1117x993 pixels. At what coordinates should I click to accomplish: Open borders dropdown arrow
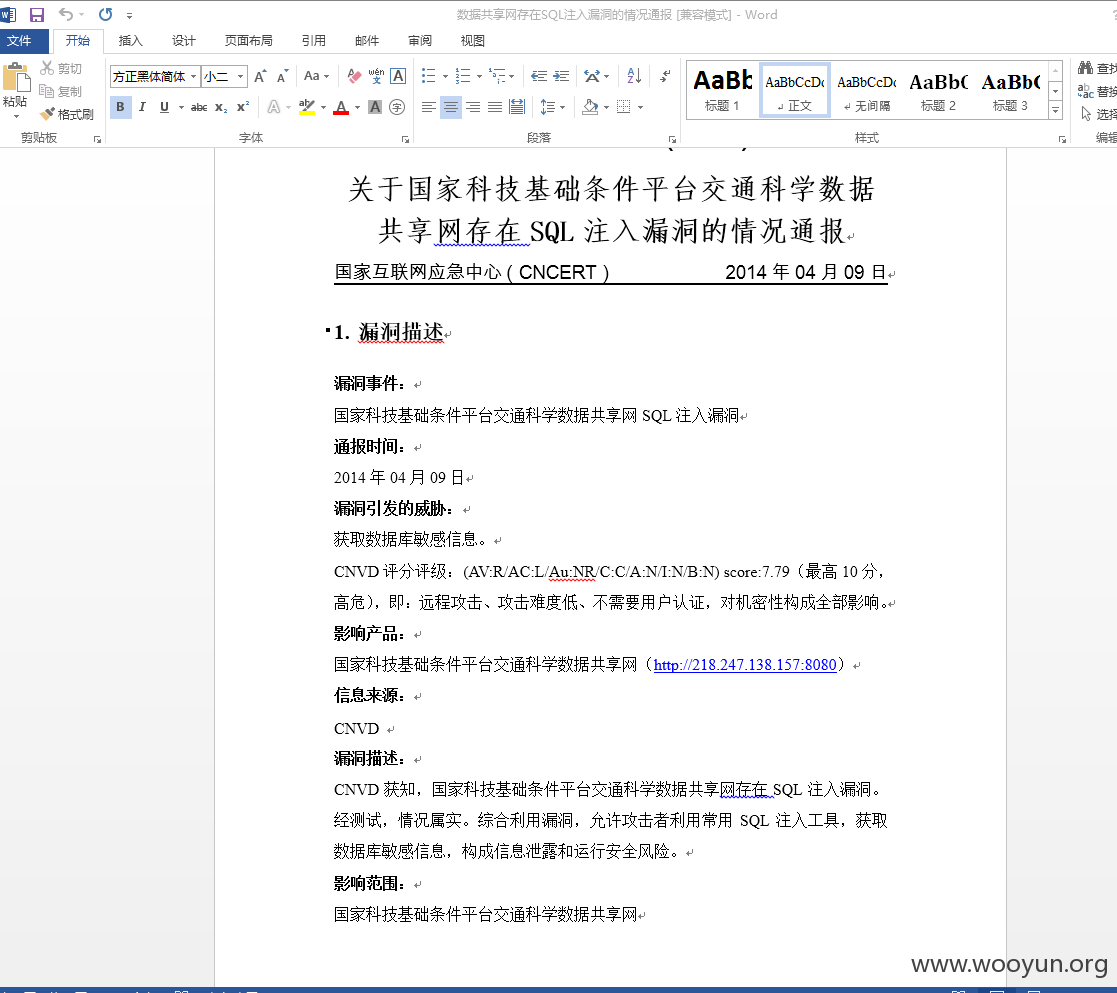(x=640, y=108)
